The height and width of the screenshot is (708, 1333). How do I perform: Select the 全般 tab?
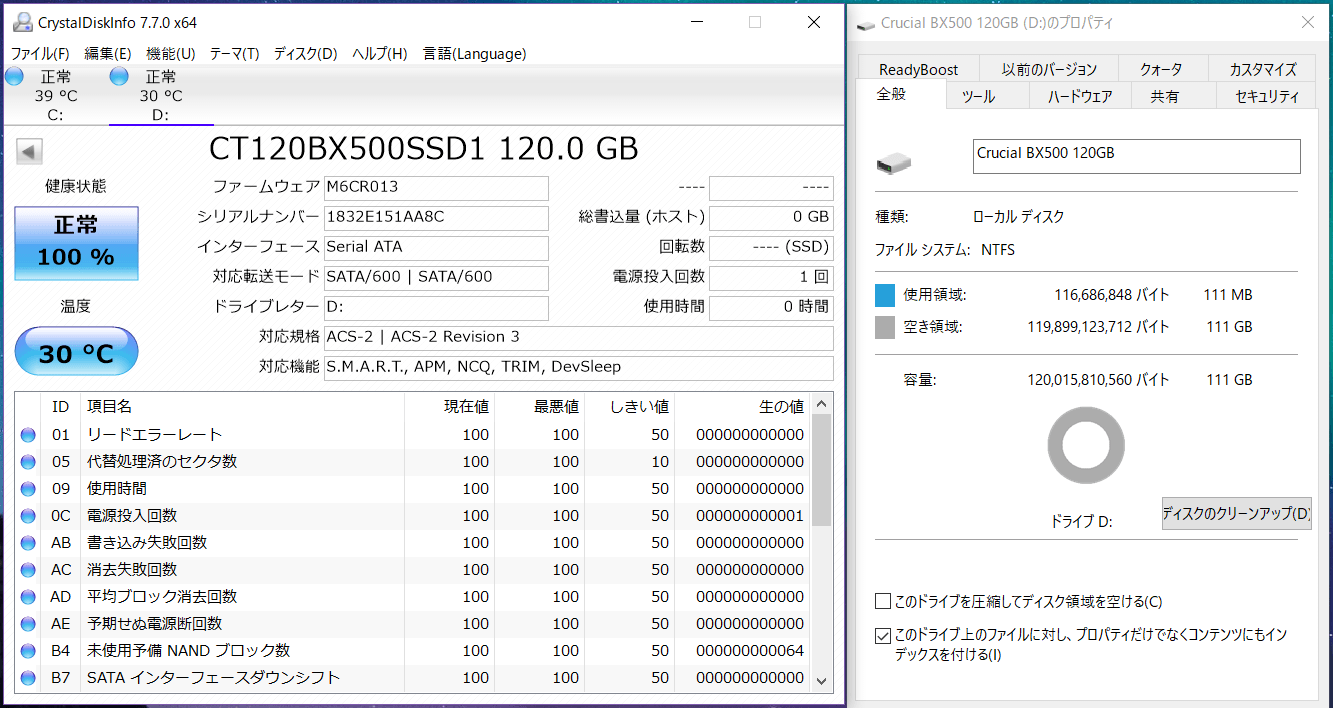click(901, 95)
